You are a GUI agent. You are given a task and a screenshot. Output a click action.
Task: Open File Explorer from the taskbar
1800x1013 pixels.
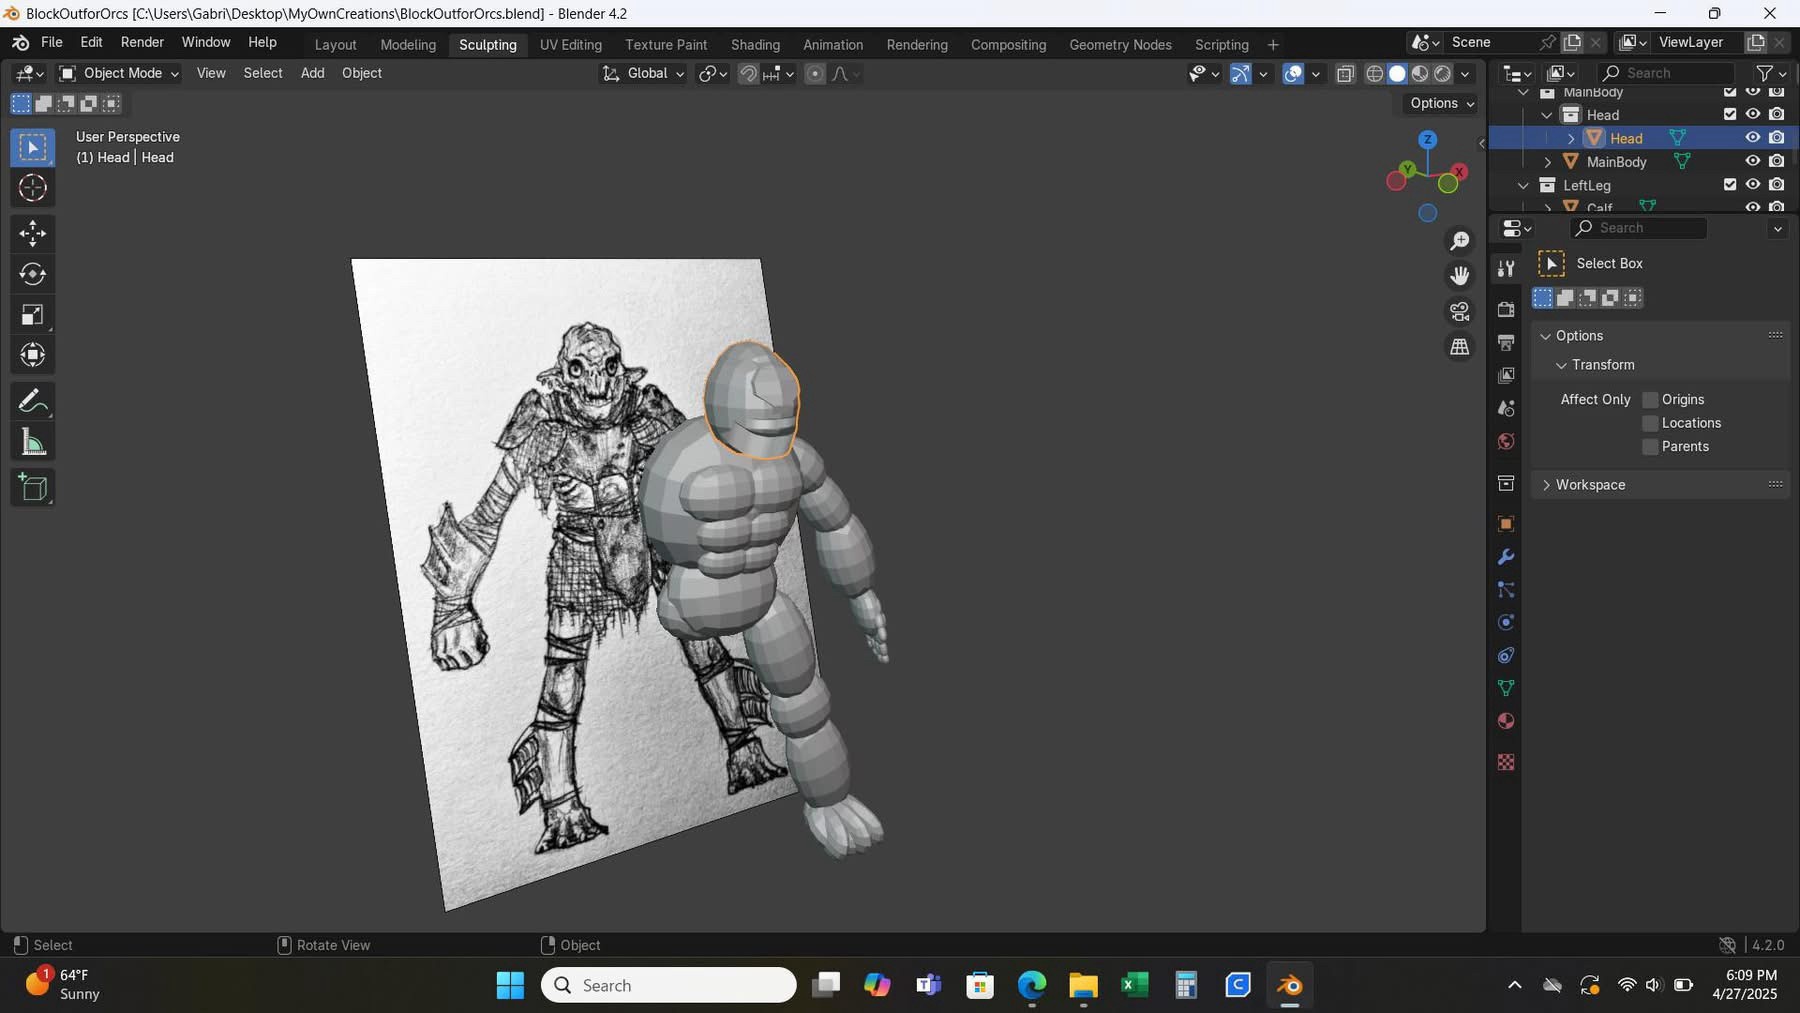pyautogui.click(x=1083, y=986)
